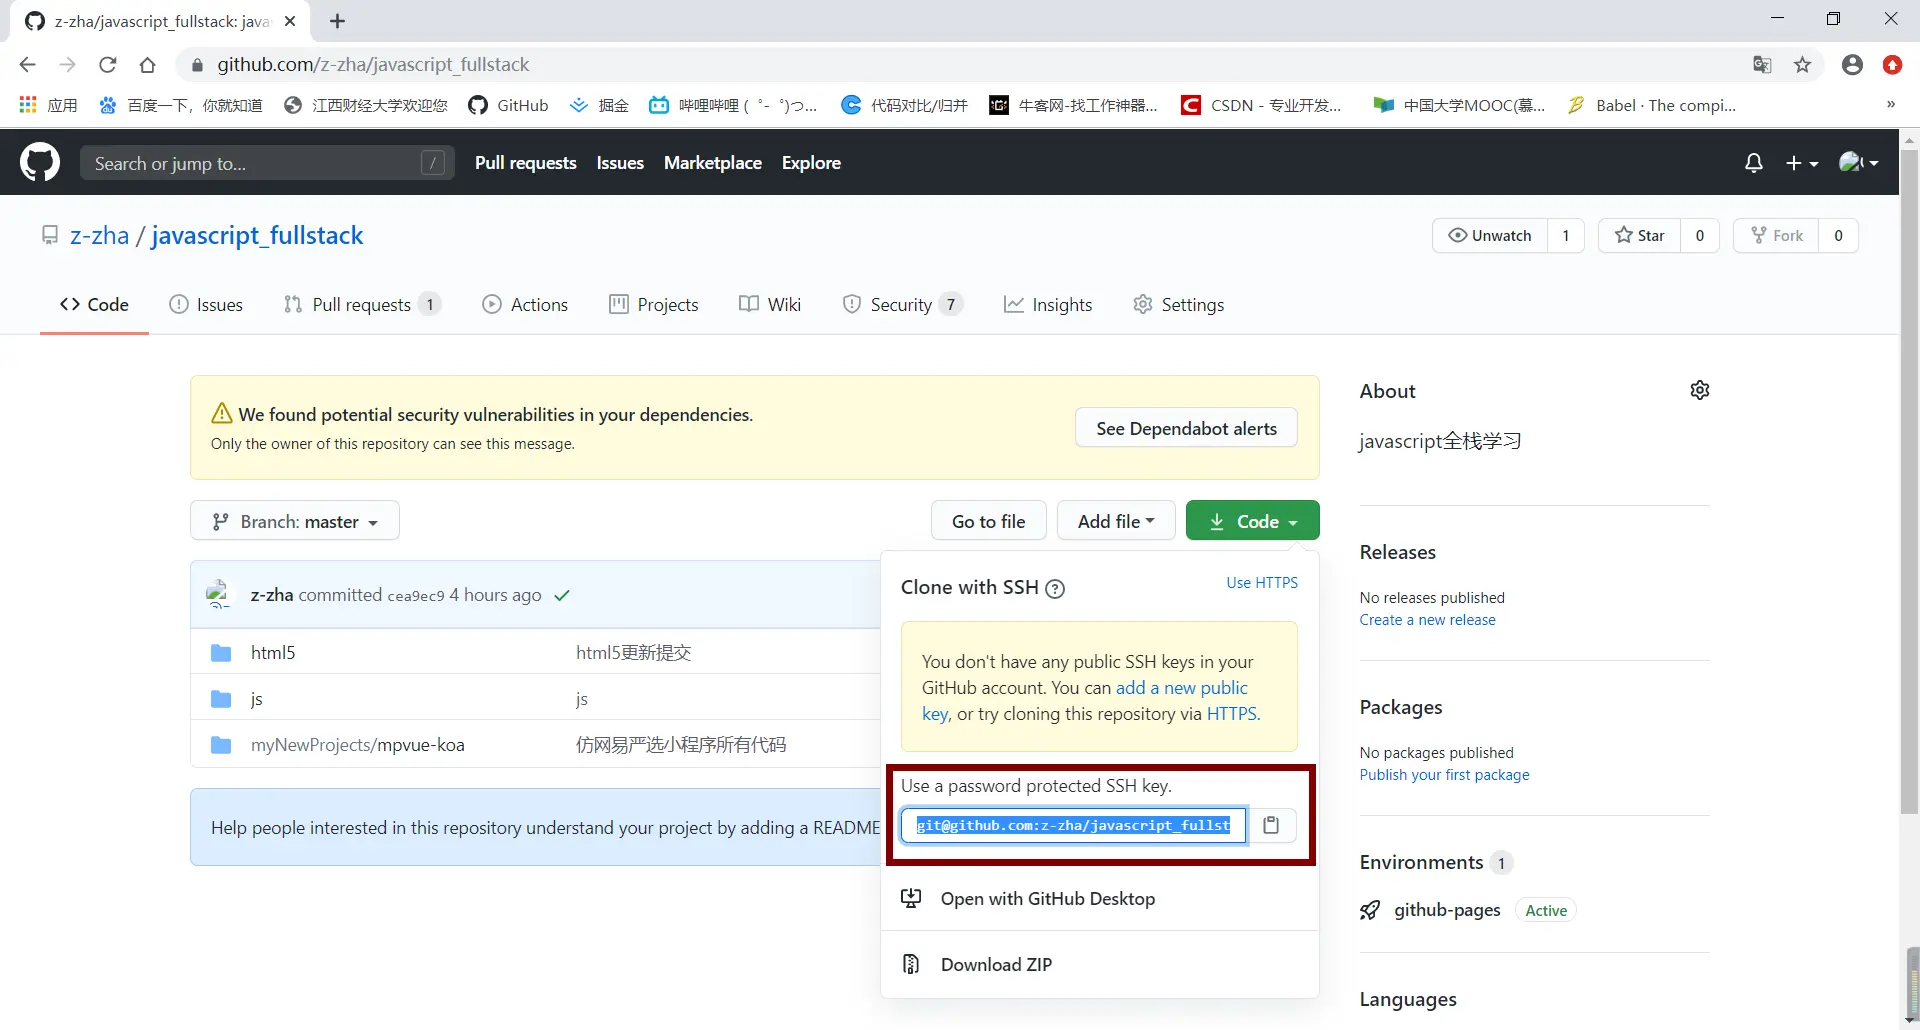Toggle Unwatch on this repository
Screen dimensions: 1920x1030
pos(1490,236)
